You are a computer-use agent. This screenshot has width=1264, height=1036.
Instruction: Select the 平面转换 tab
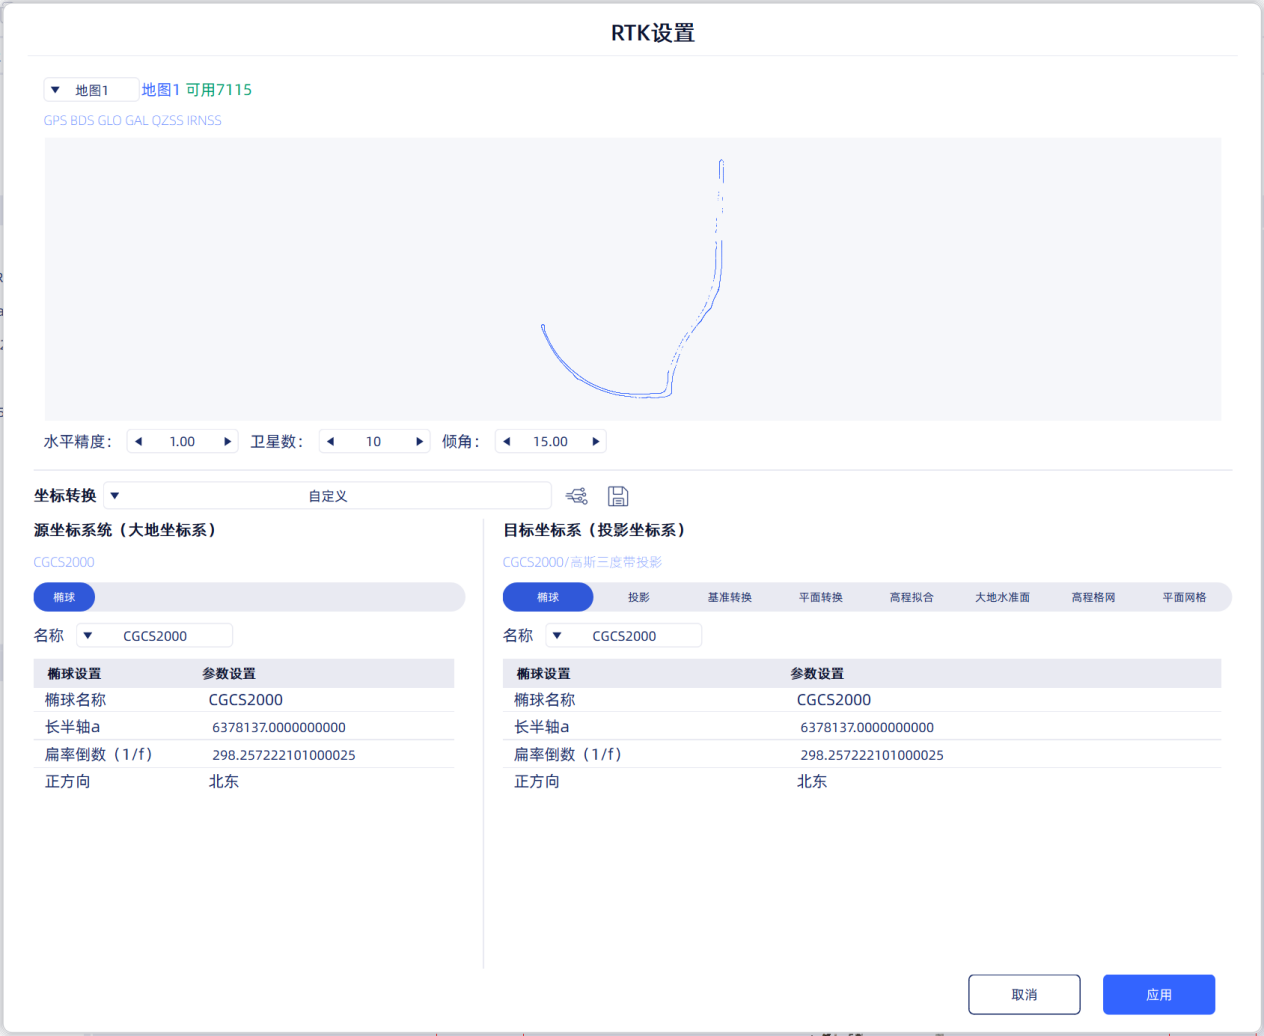pos(821,597)
